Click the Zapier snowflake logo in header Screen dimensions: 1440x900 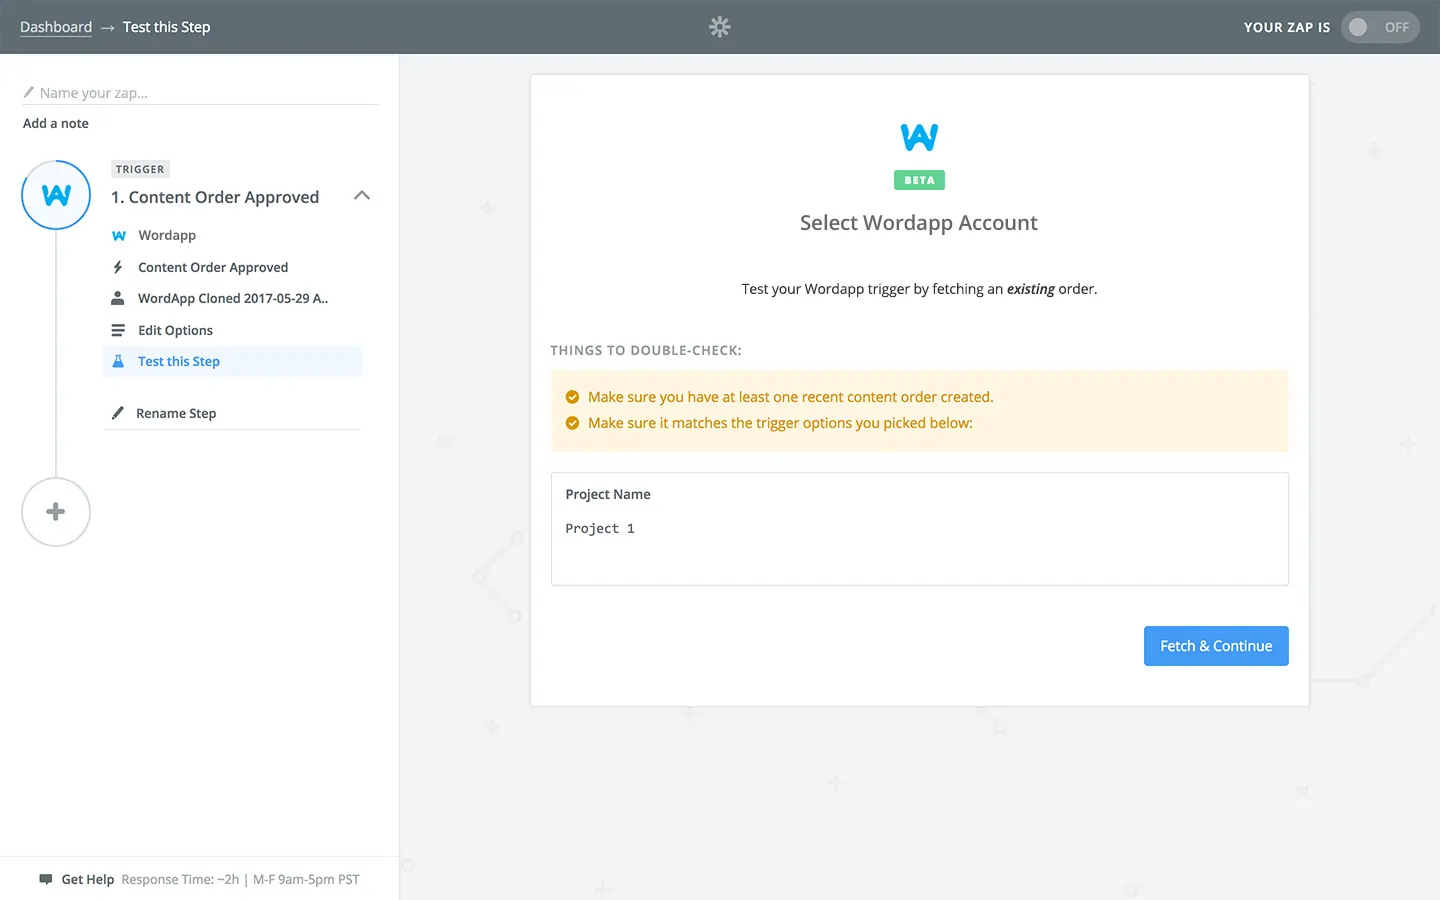720,27
